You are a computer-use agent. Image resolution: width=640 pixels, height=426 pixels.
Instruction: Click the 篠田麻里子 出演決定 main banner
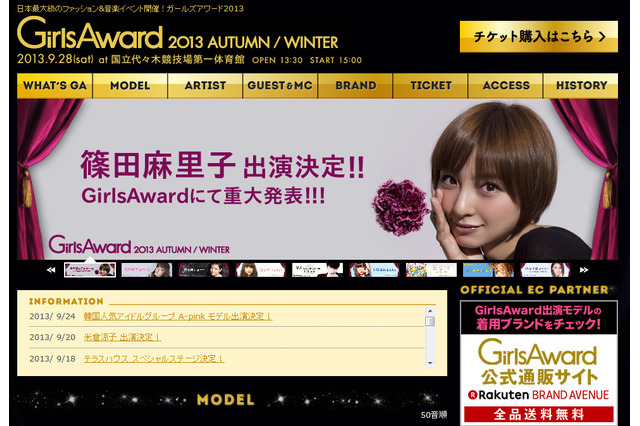pos(318,179)
